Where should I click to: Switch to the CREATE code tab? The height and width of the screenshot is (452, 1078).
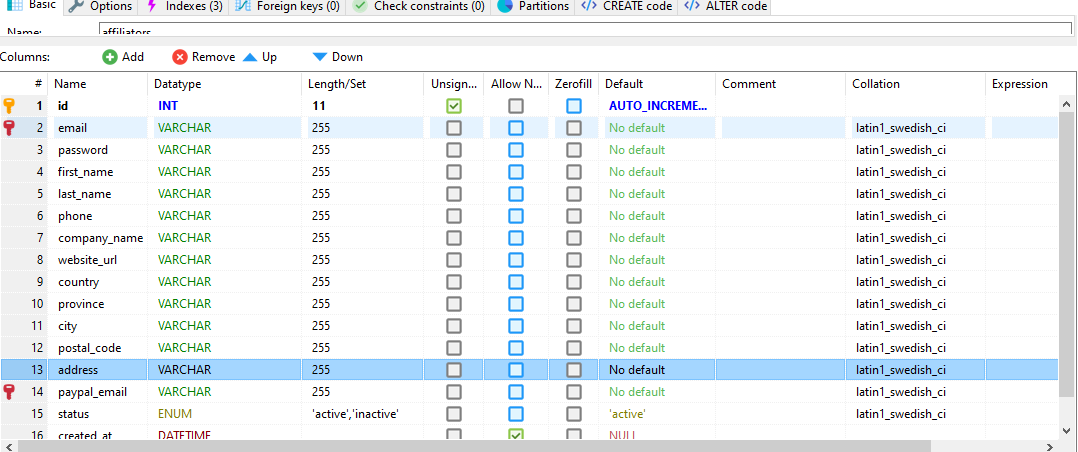[x=627, y=6]
